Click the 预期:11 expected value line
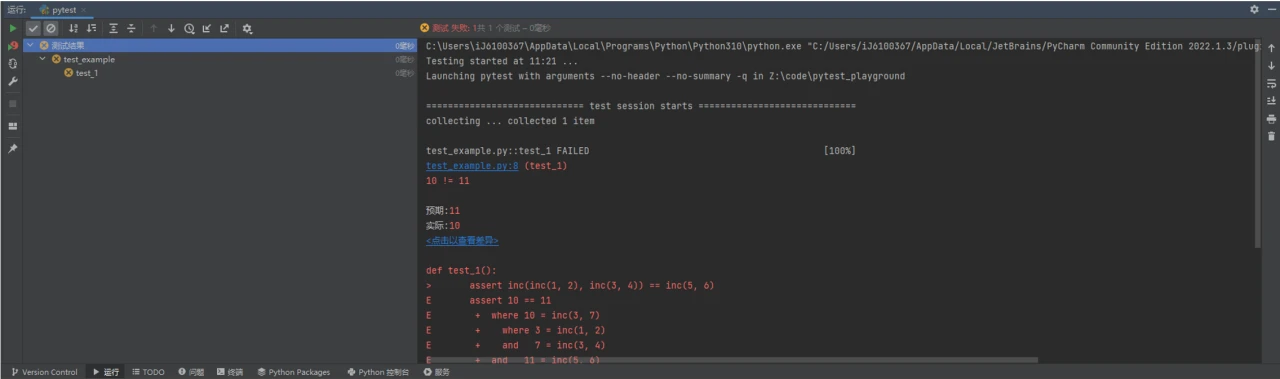This screenshot has width=1280, height=379. tap(443, 211)
